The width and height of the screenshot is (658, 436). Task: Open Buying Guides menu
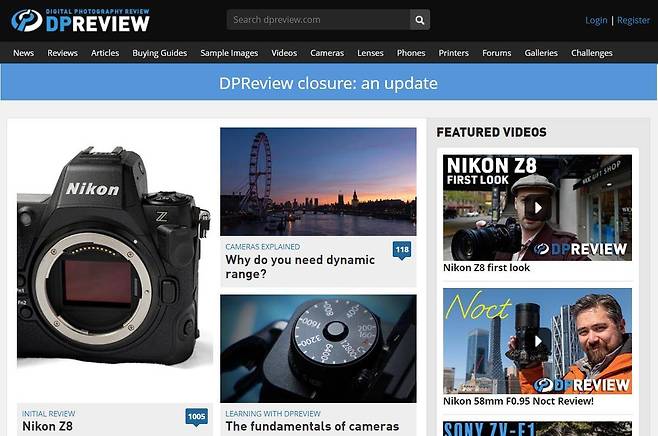(x=159, y=53)
